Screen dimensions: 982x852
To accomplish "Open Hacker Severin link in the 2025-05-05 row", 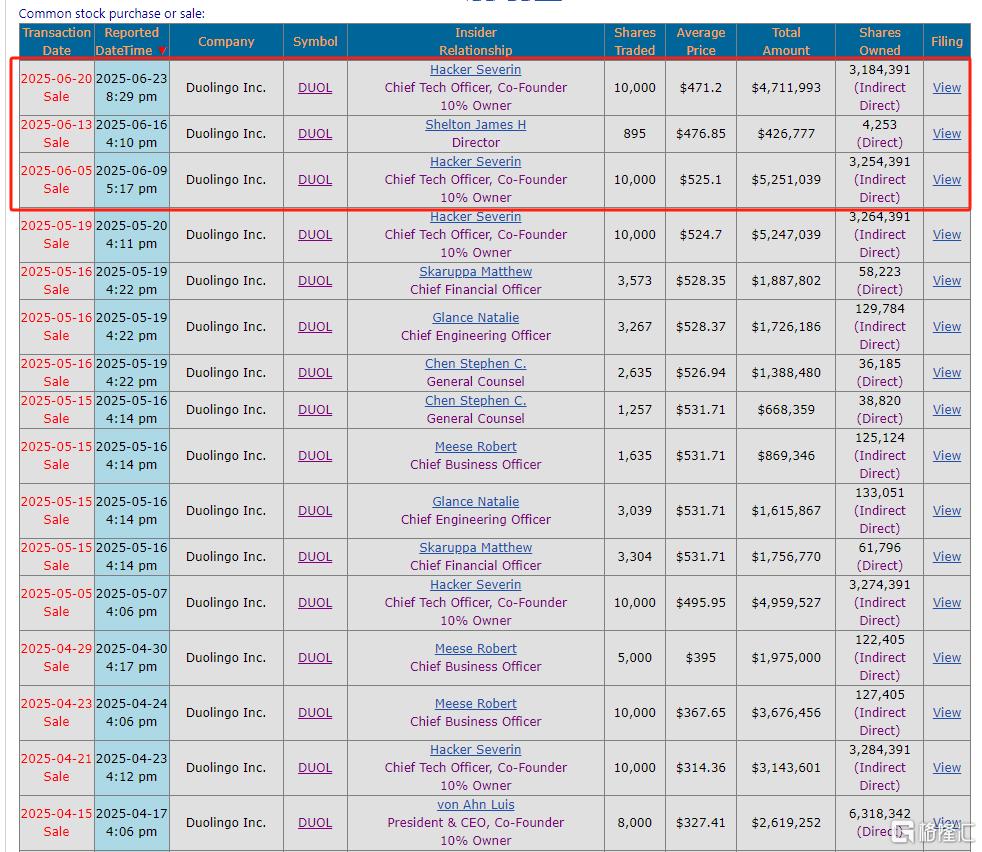I will [x=475, y=584].
